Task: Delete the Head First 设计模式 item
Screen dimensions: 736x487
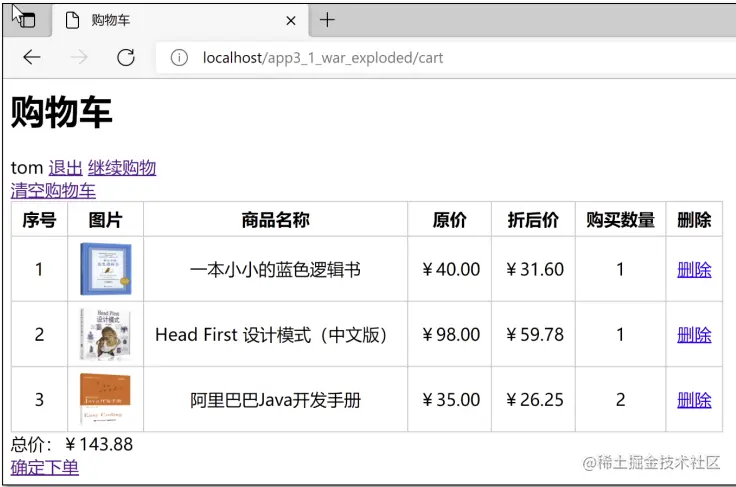Action: tap(694, 334)
